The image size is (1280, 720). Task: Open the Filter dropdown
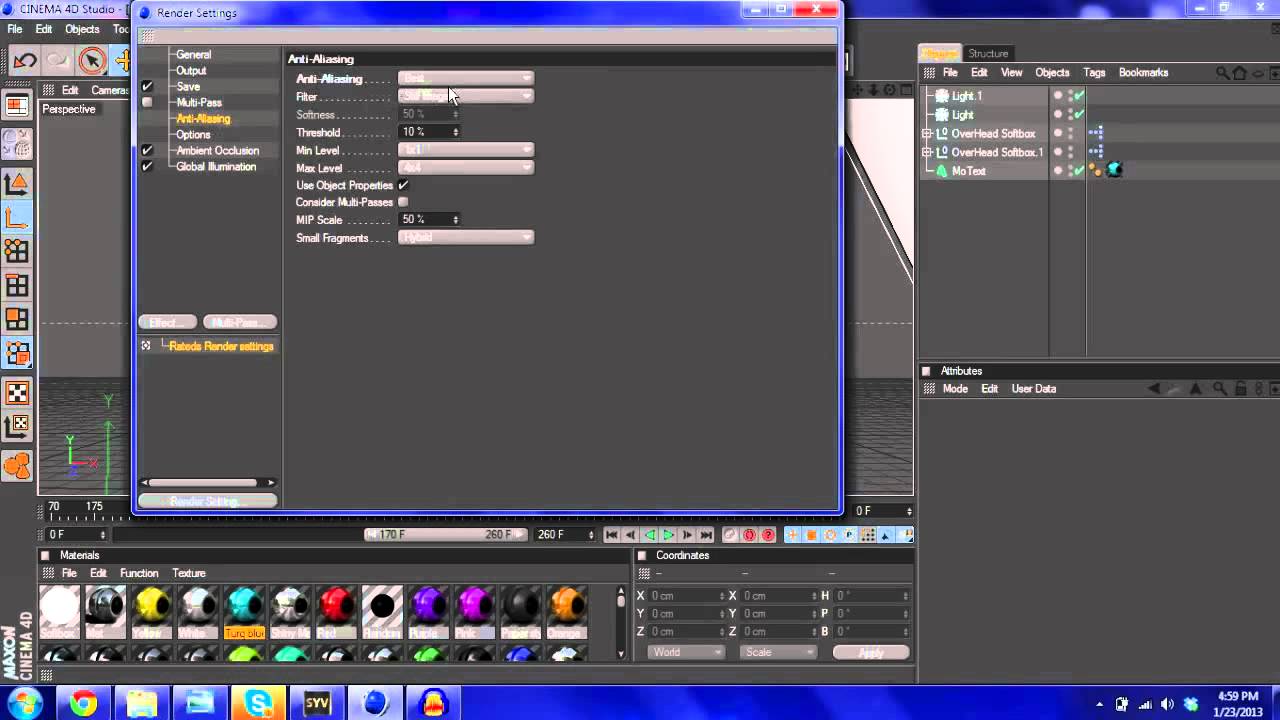(x=466, y=96)
